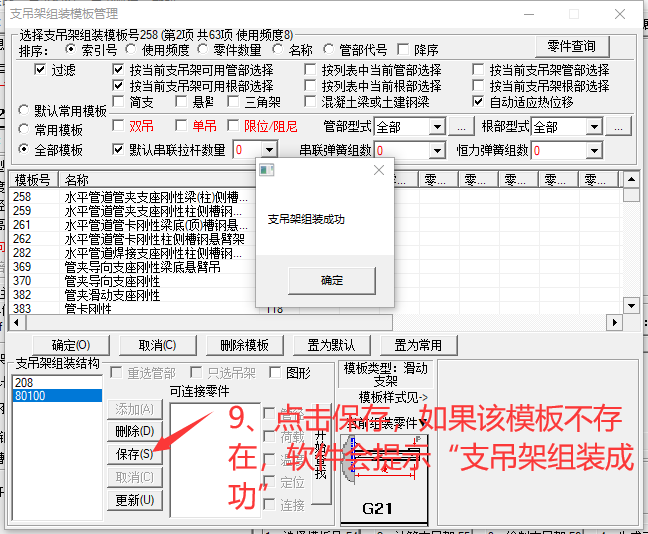Click the 保存(S) button

click(134, 454)
